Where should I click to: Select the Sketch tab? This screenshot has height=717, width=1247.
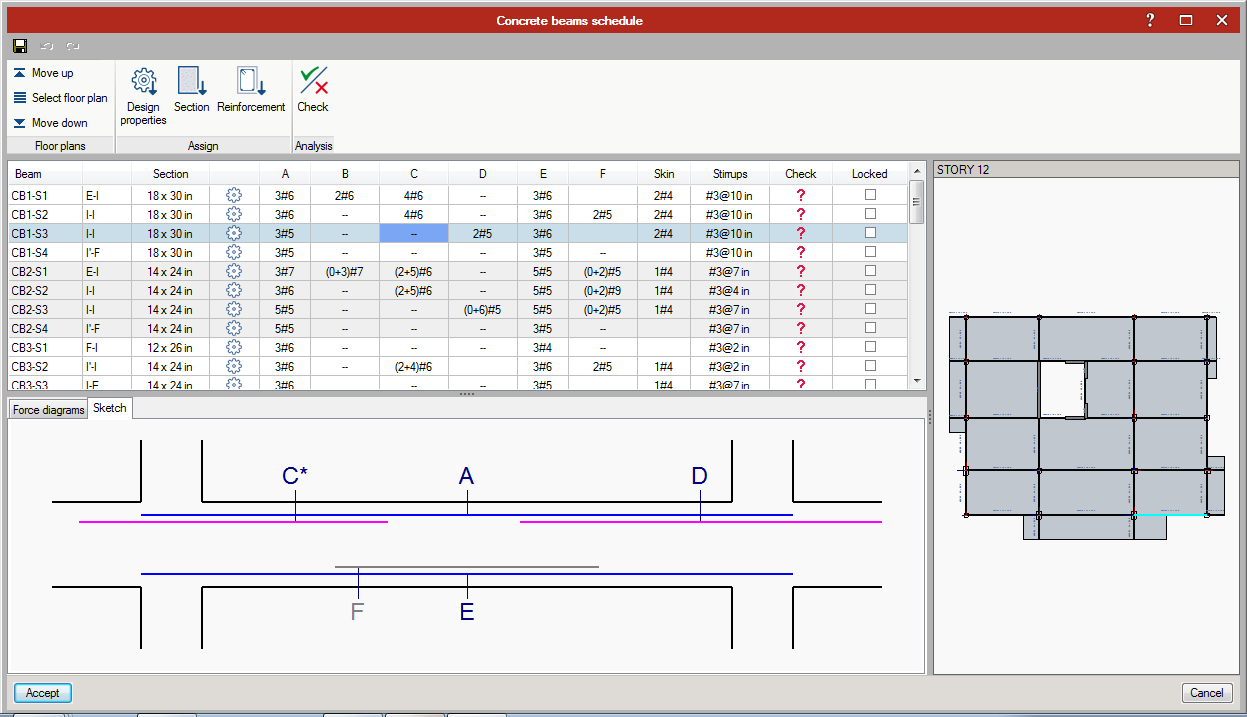[110, 408]
